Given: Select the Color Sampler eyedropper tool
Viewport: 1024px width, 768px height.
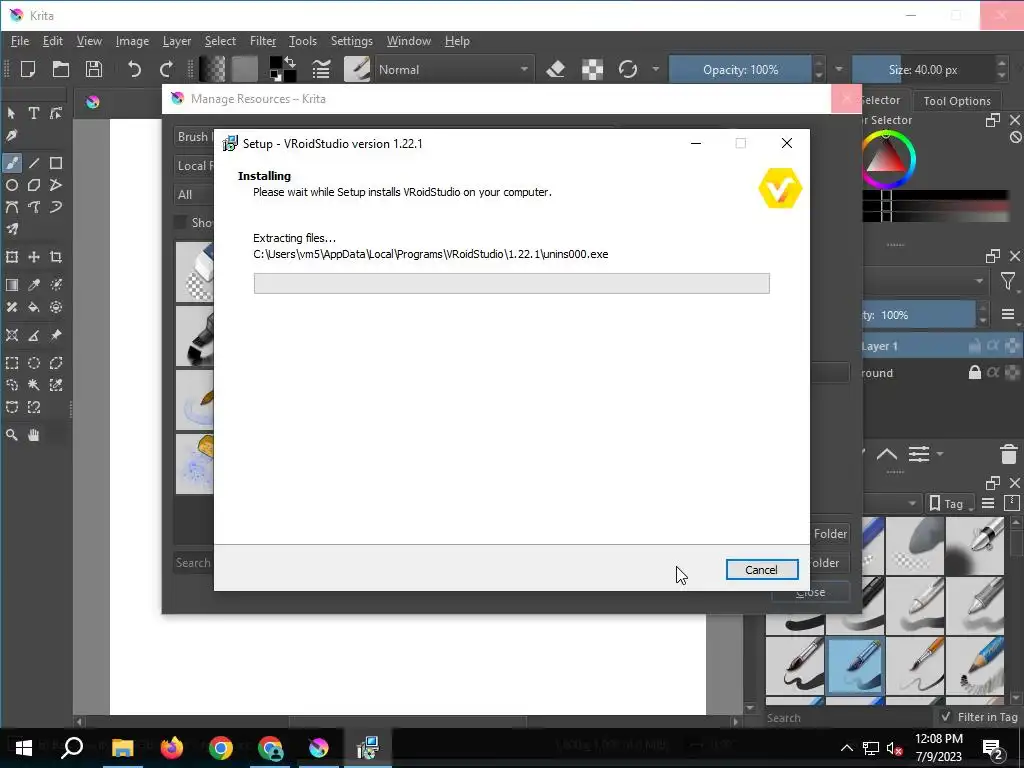Looking at the screenshot, I should tap(34, 285).
